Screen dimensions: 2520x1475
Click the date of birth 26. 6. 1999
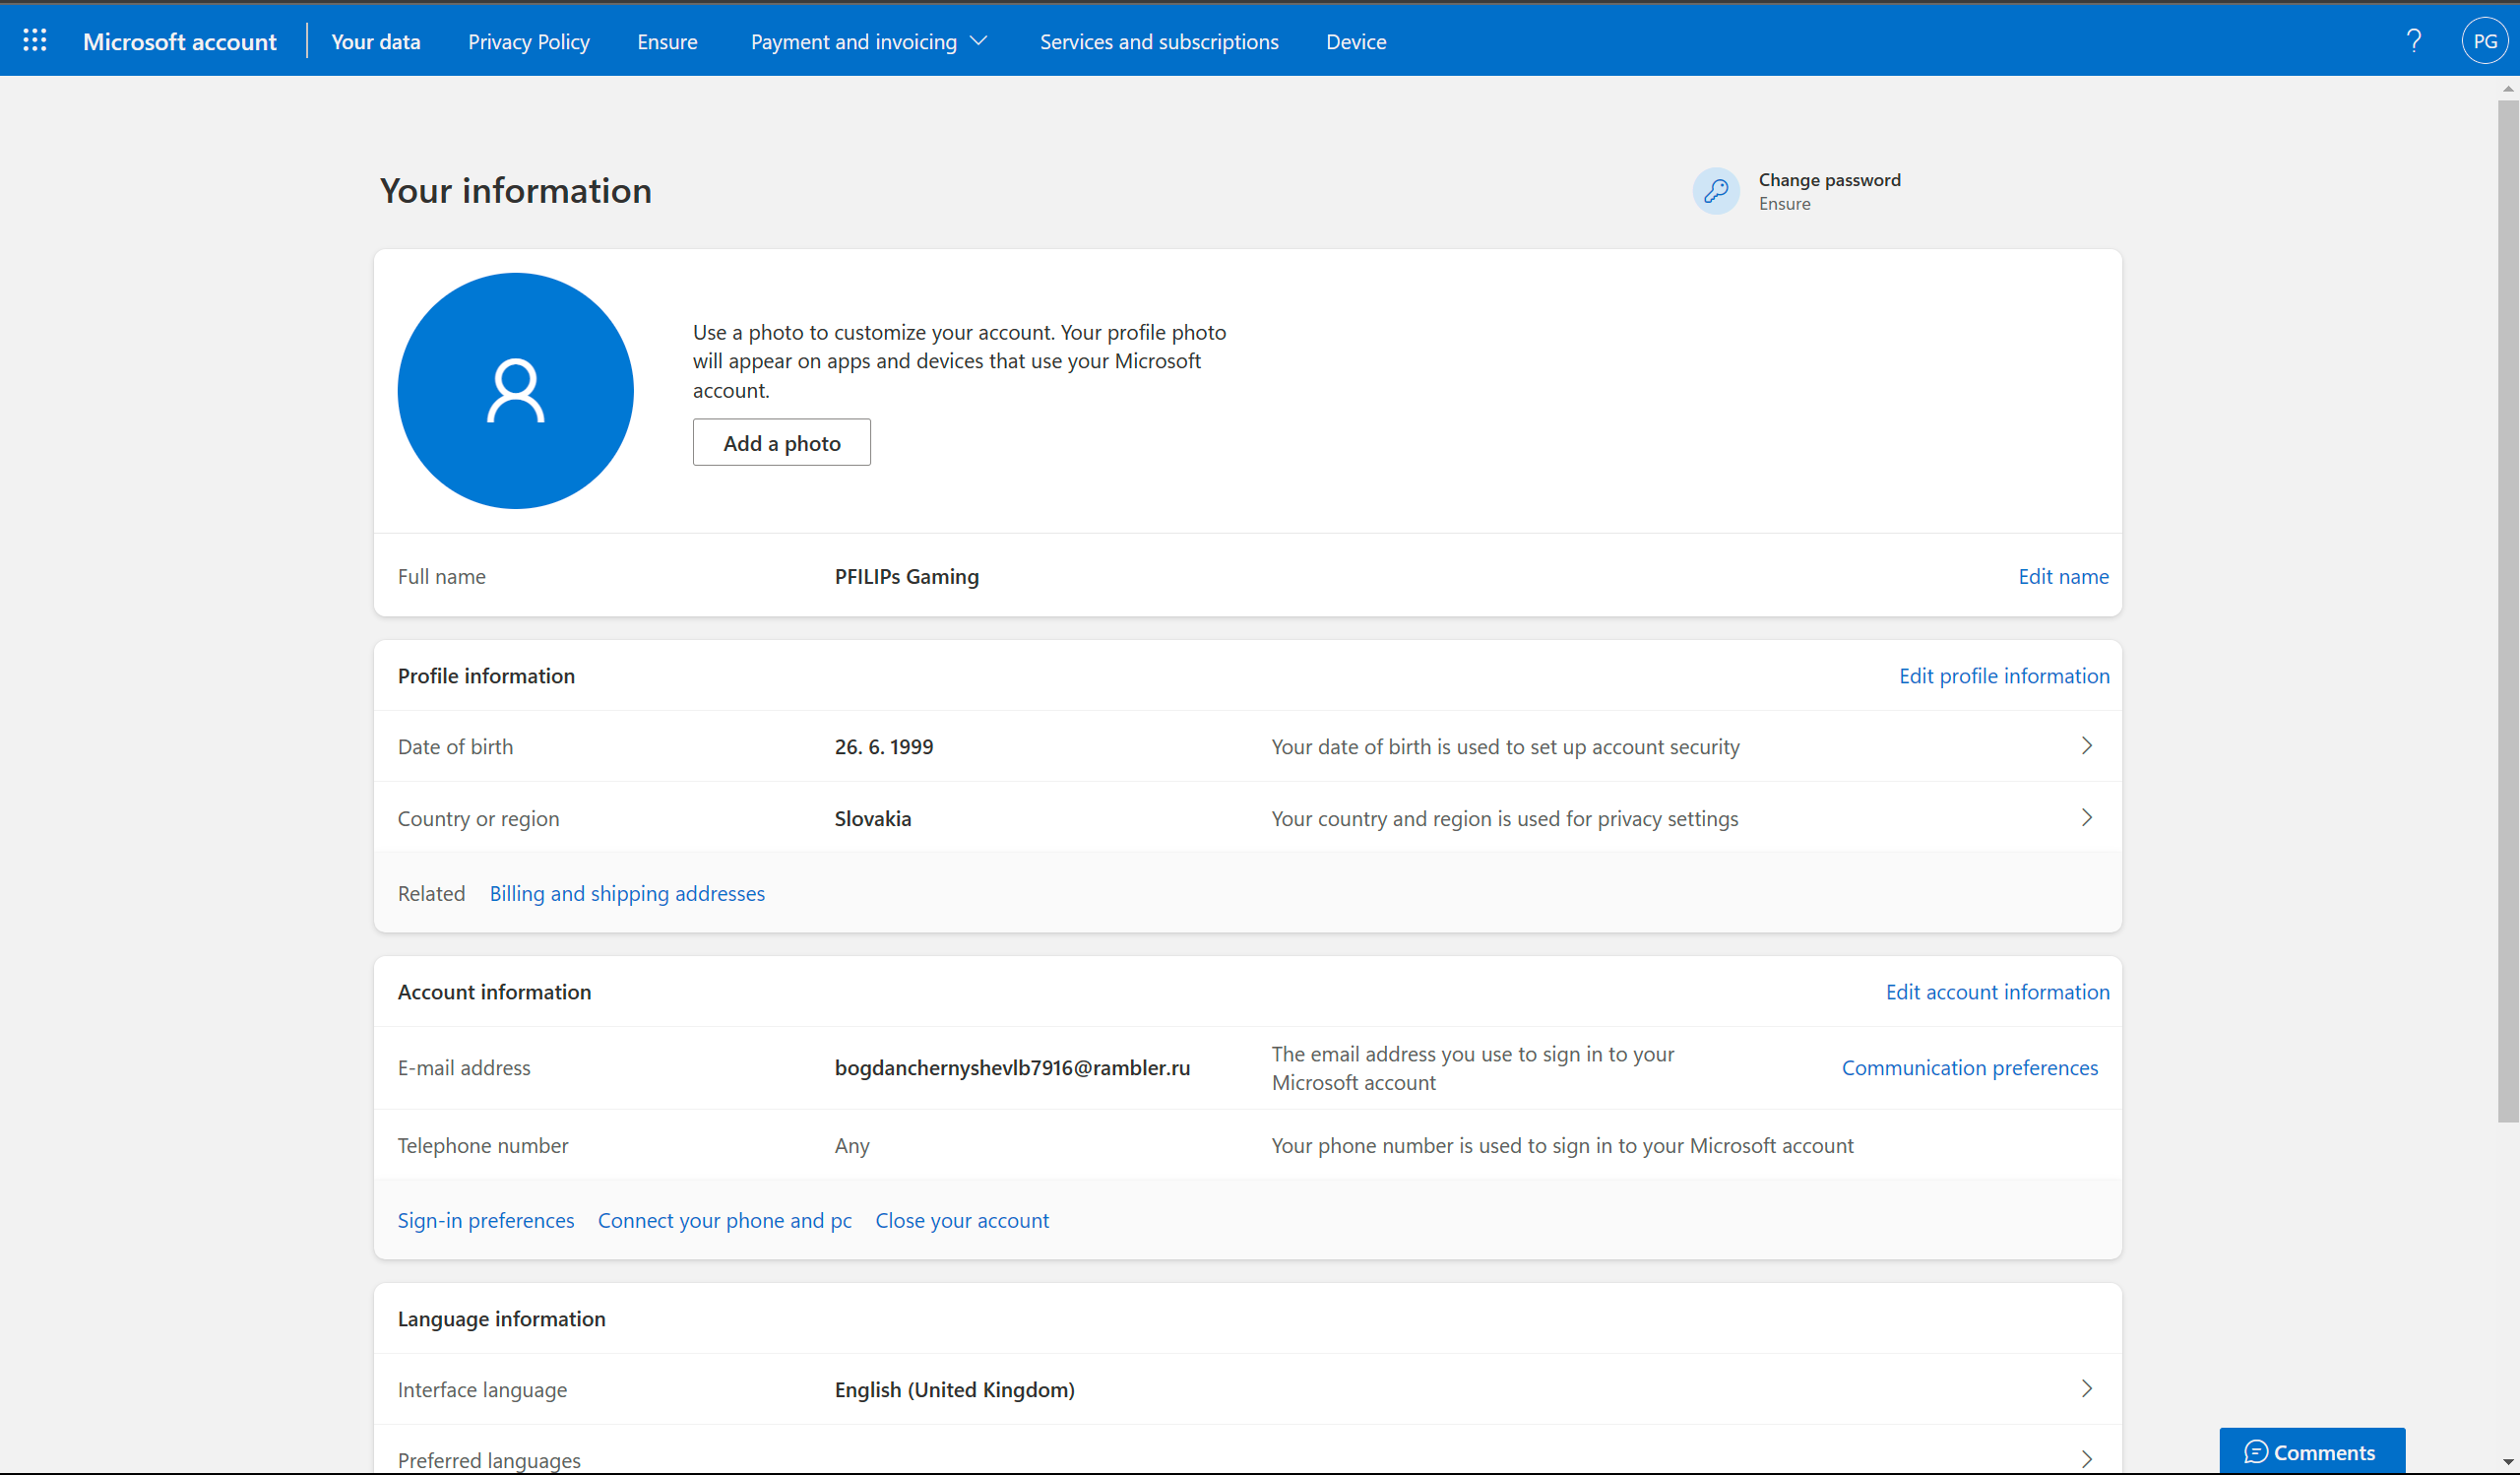point(884,747)
